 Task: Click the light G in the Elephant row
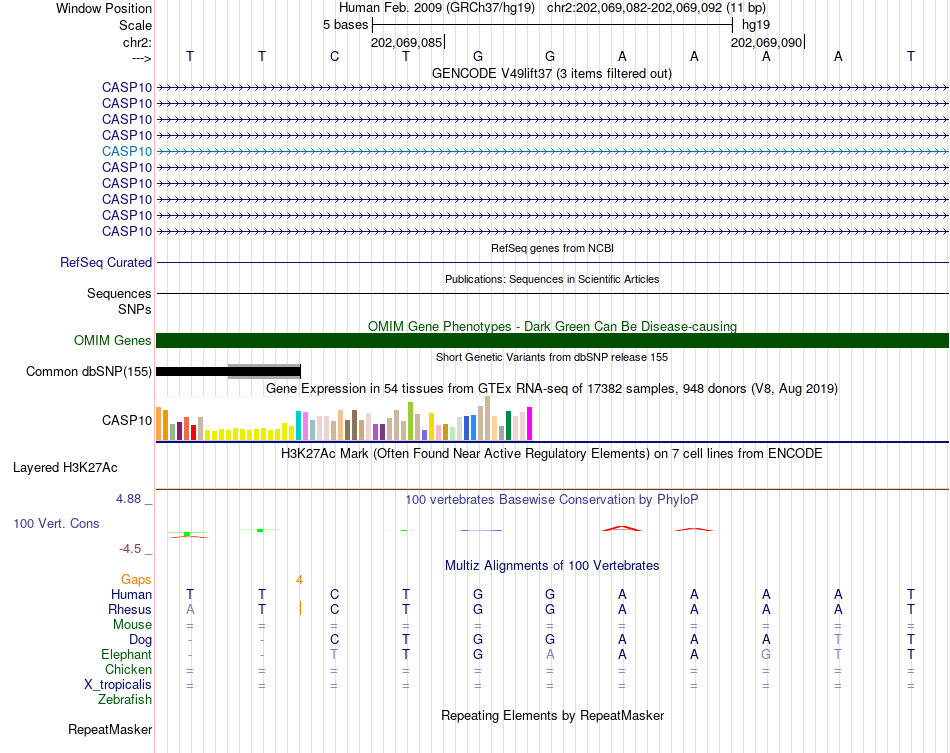pyautogui.click(x=766, y=654)
